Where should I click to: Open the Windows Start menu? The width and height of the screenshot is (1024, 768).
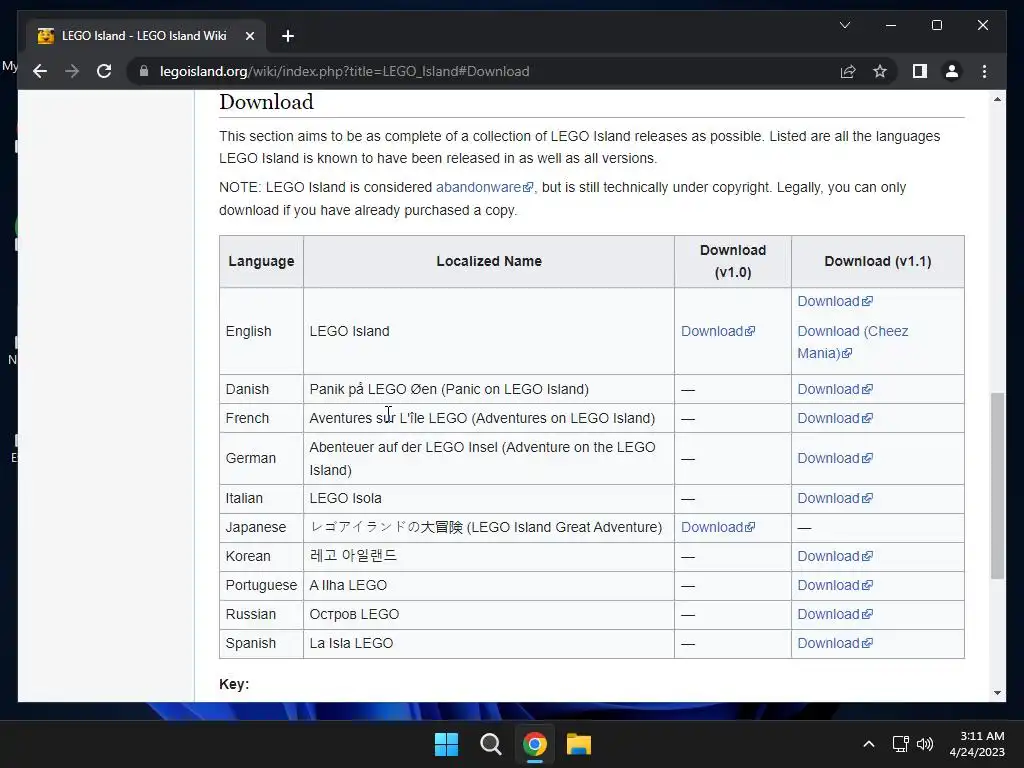click(447, 744)
